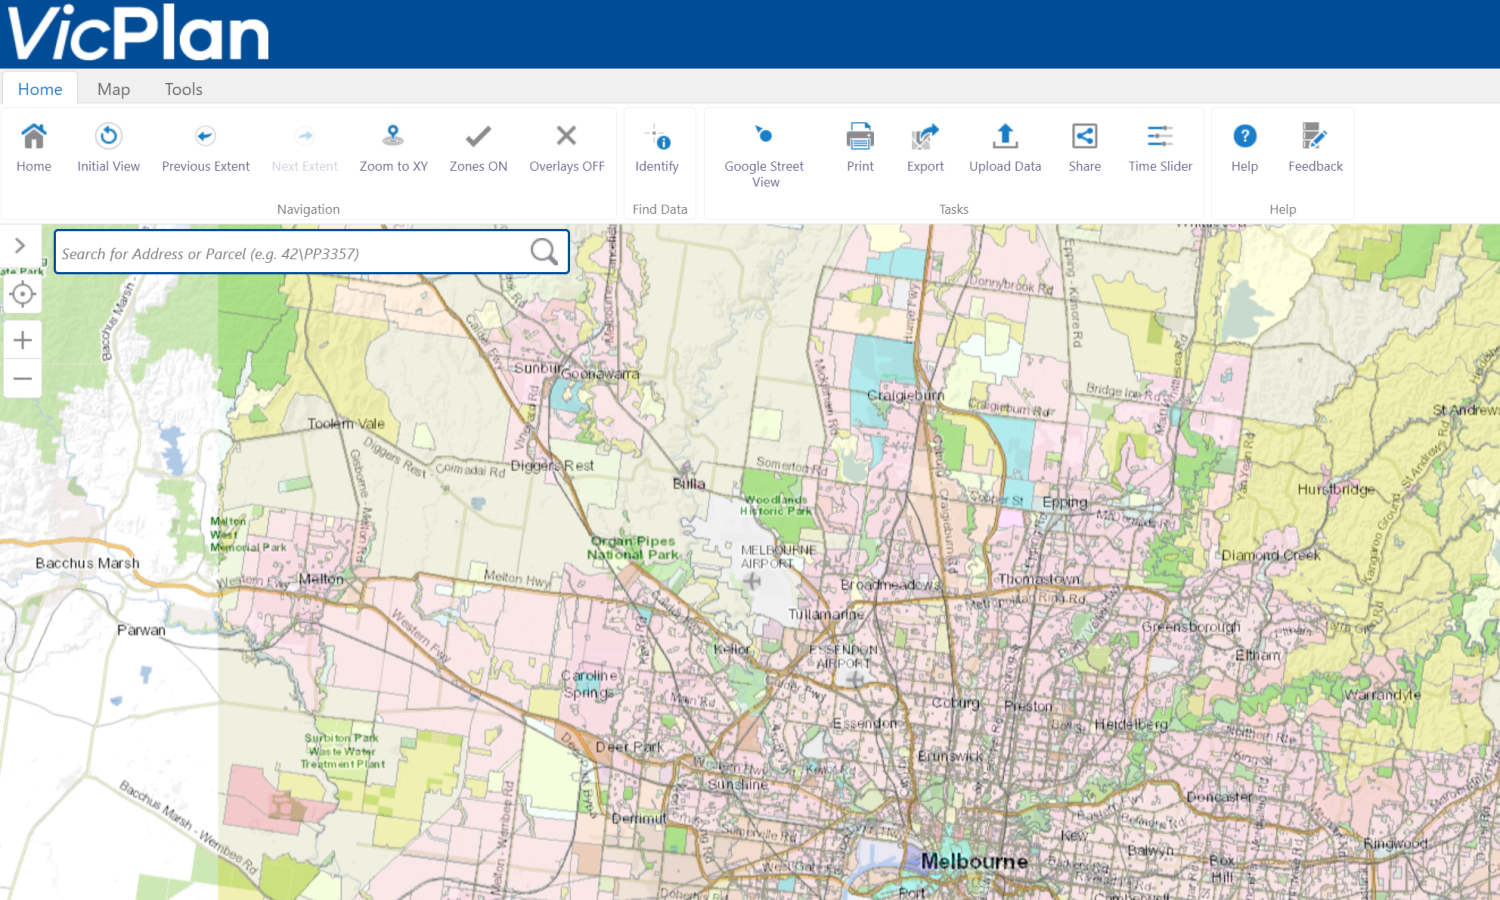Open the Feedback form icon

[1314, 136]
